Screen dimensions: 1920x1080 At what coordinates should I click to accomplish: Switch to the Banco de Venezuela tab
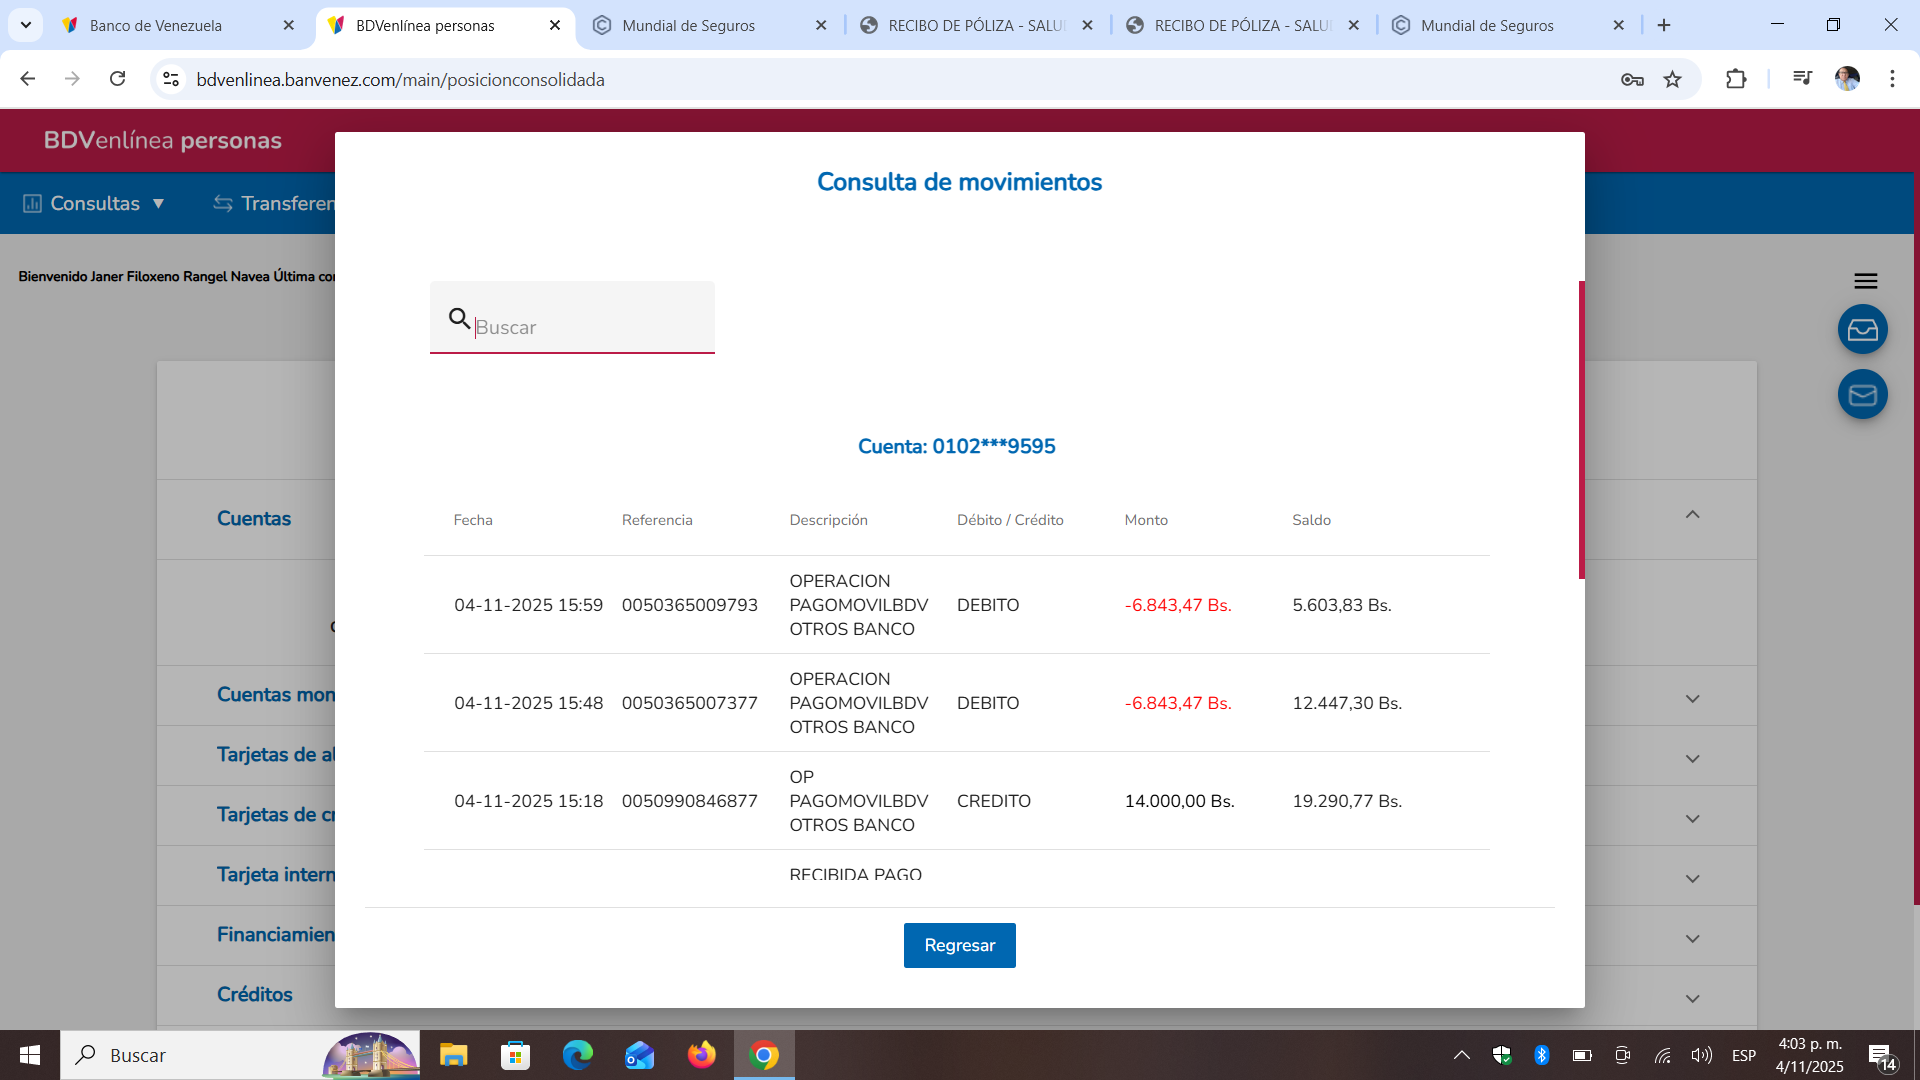click(x=156, y=26)
